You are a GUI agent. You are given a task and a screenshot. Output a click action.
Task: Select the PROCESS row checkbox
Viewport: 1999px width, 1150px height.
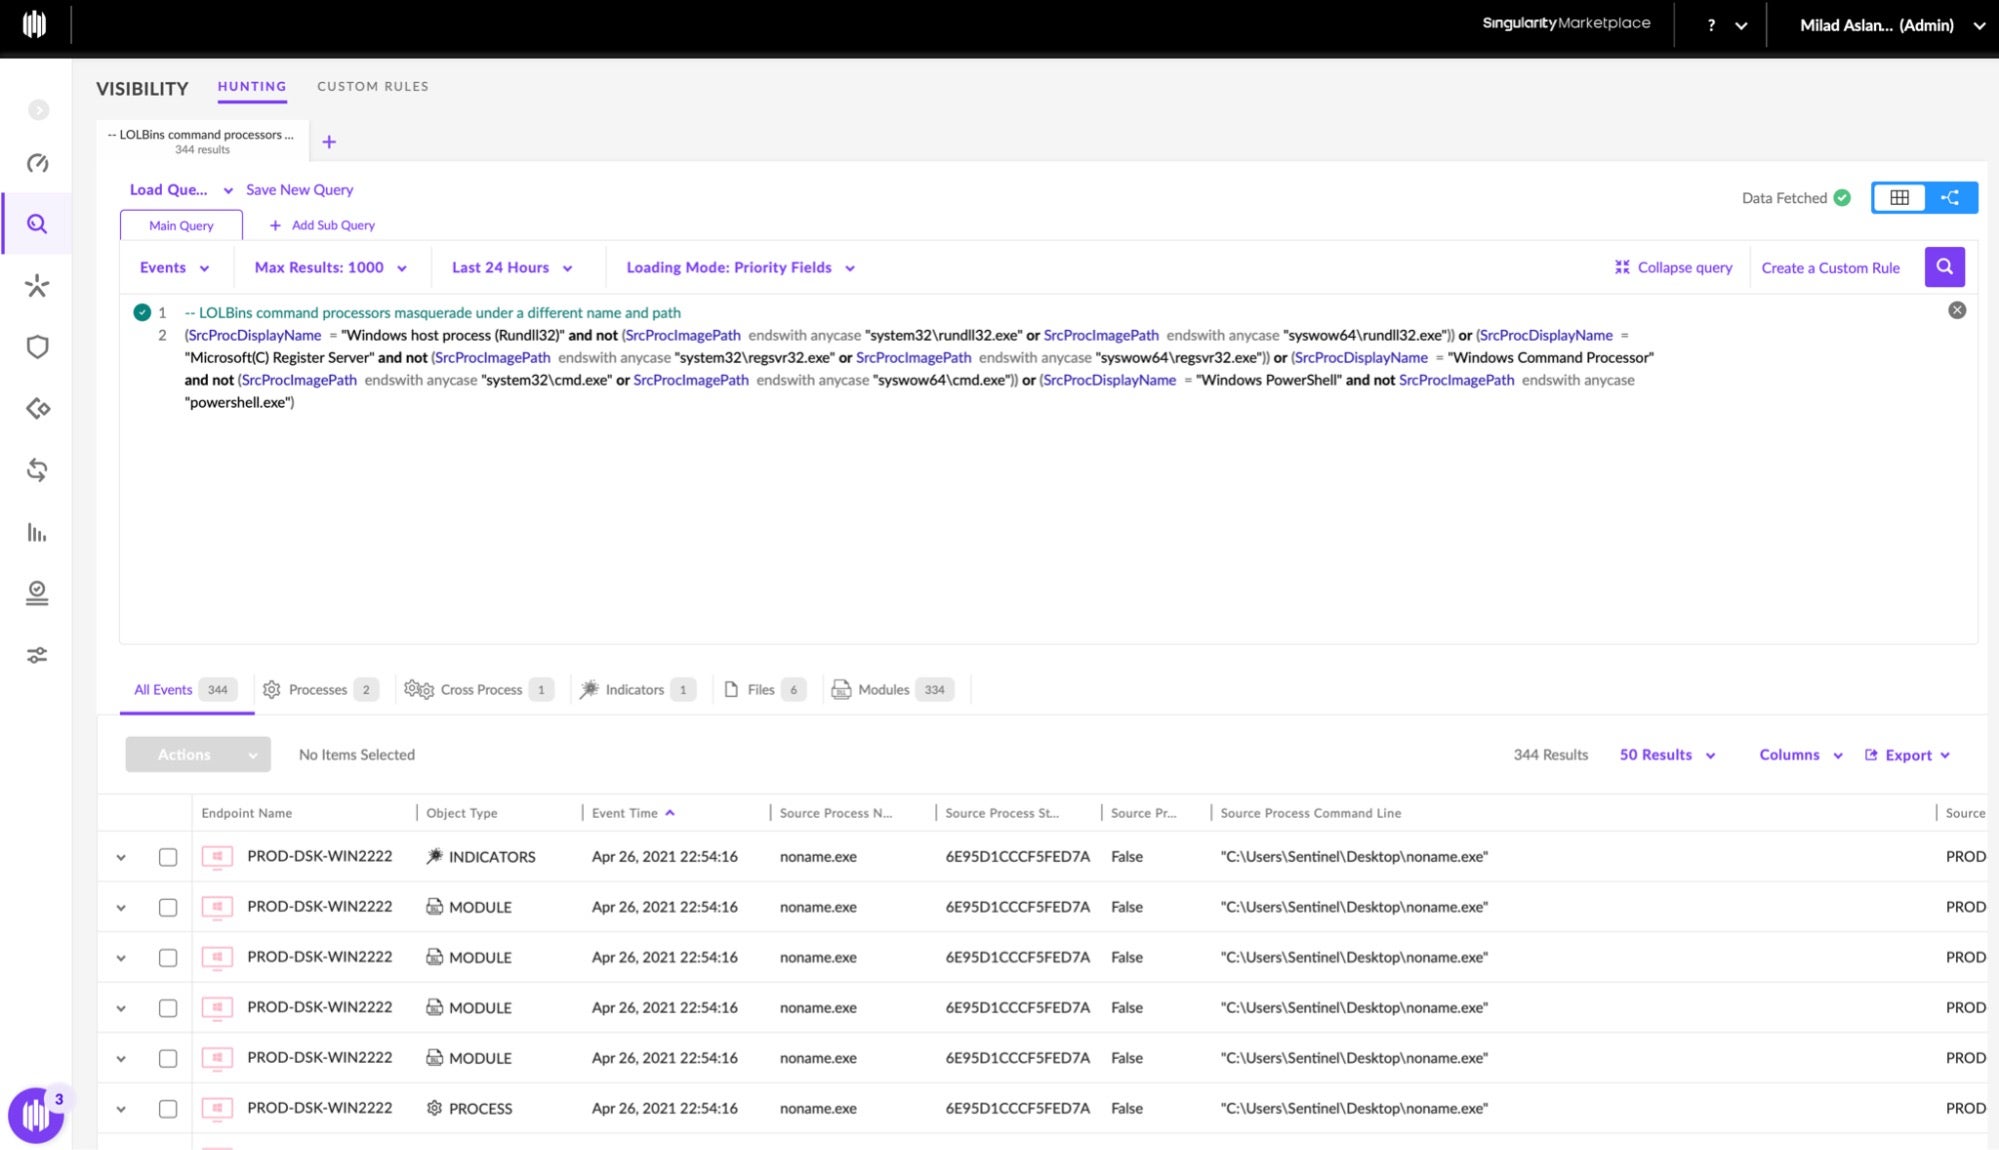click(168, 1109)
